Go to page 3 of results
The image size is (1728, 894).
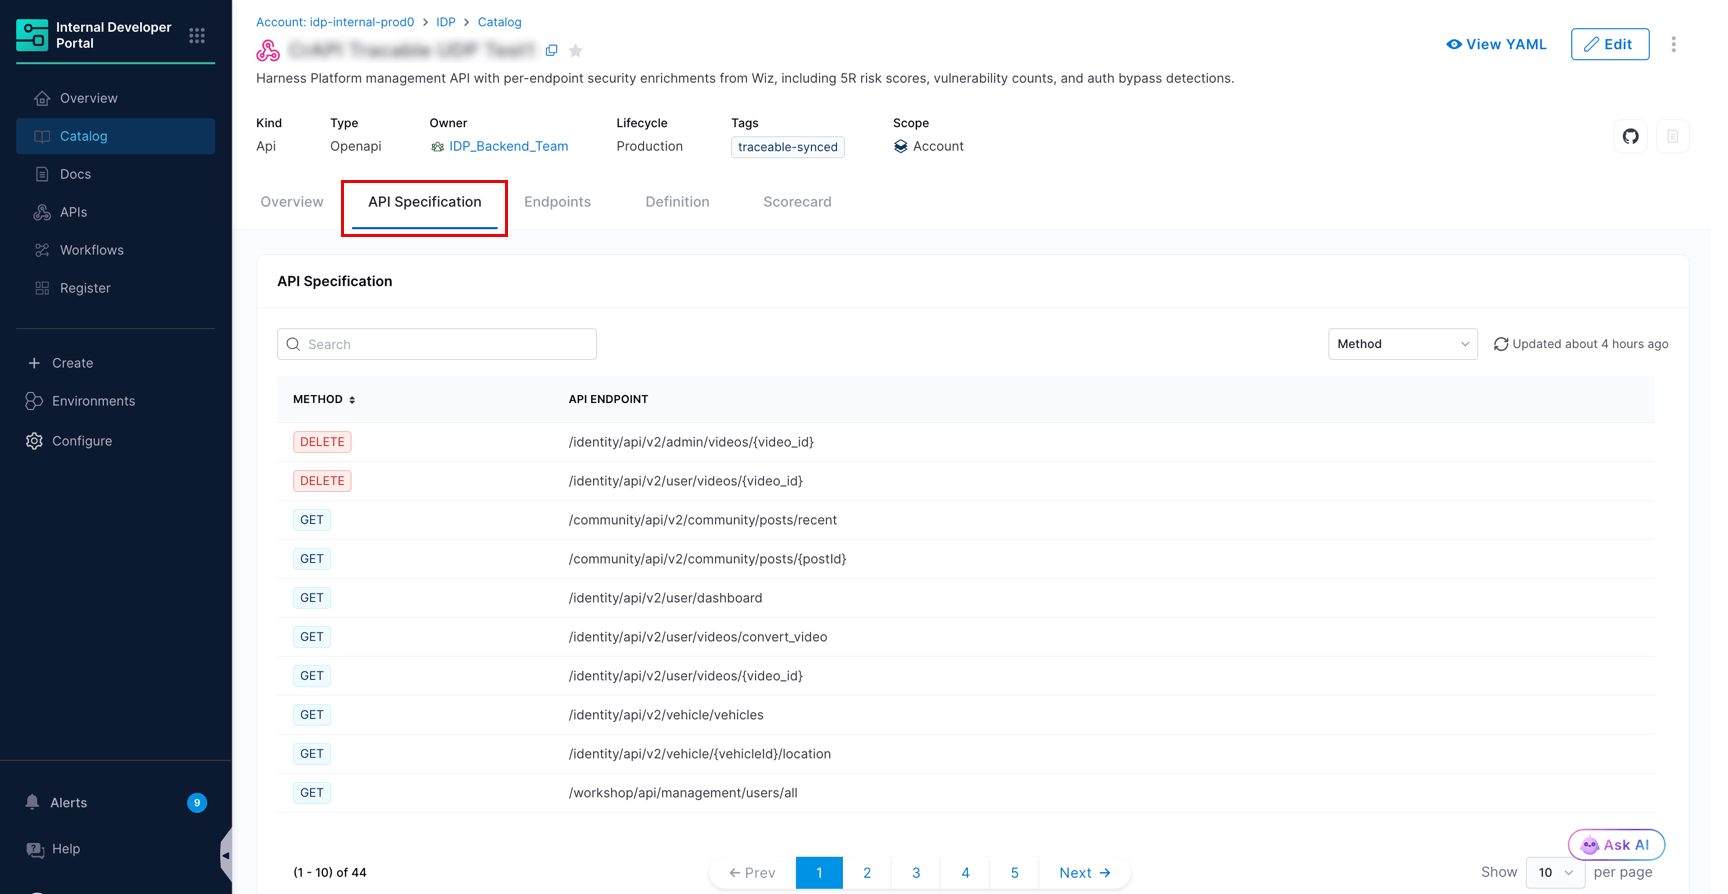pos(916,873)
